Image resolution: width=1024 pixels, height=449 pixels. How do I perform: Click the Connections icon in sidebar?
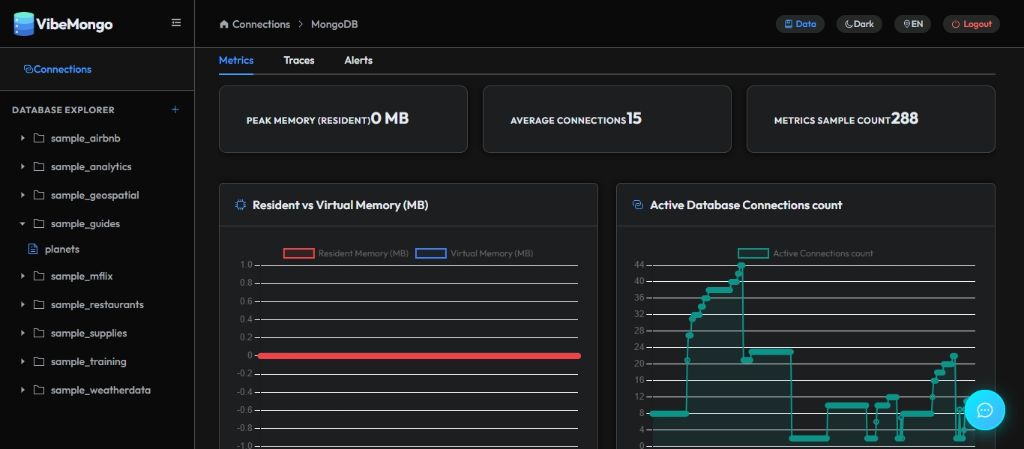[x=28, y=69]
